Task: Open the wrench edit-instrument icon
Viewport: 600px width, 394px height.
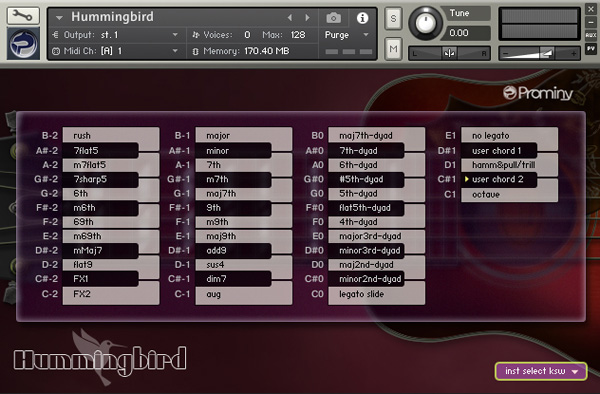Action: coord(23,16)
